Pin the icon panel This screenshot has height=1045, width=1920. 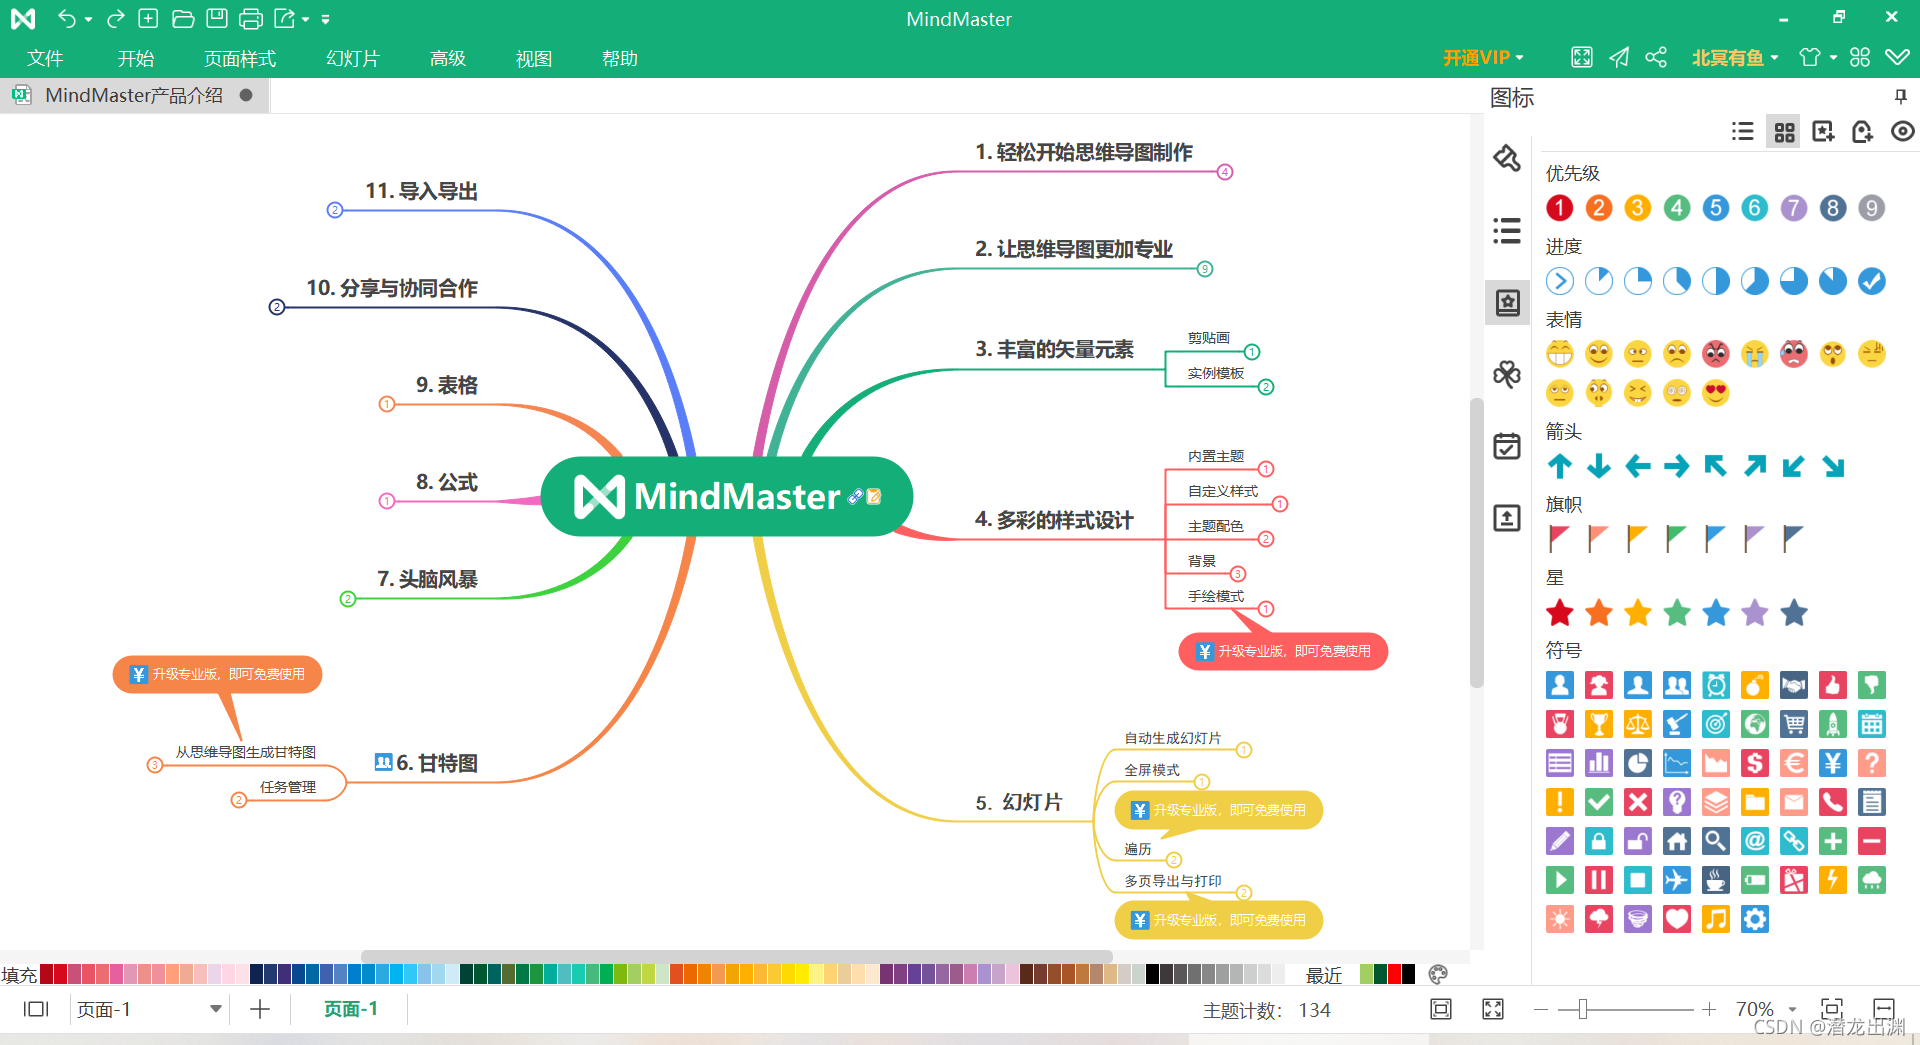tap(1901, 96)
